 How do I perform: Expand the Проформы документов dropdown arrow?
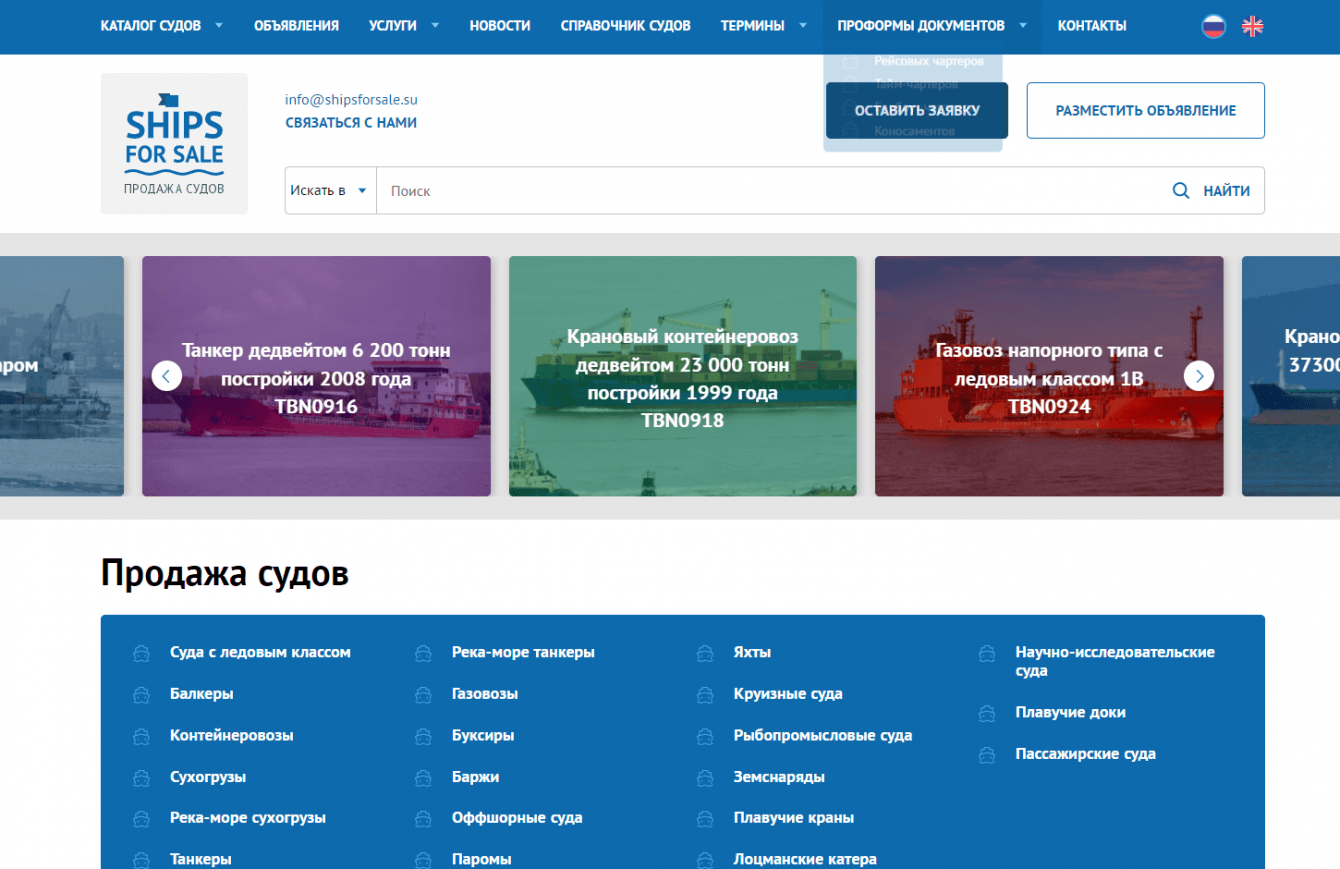pyautogui.click(x=1023, y=26)
